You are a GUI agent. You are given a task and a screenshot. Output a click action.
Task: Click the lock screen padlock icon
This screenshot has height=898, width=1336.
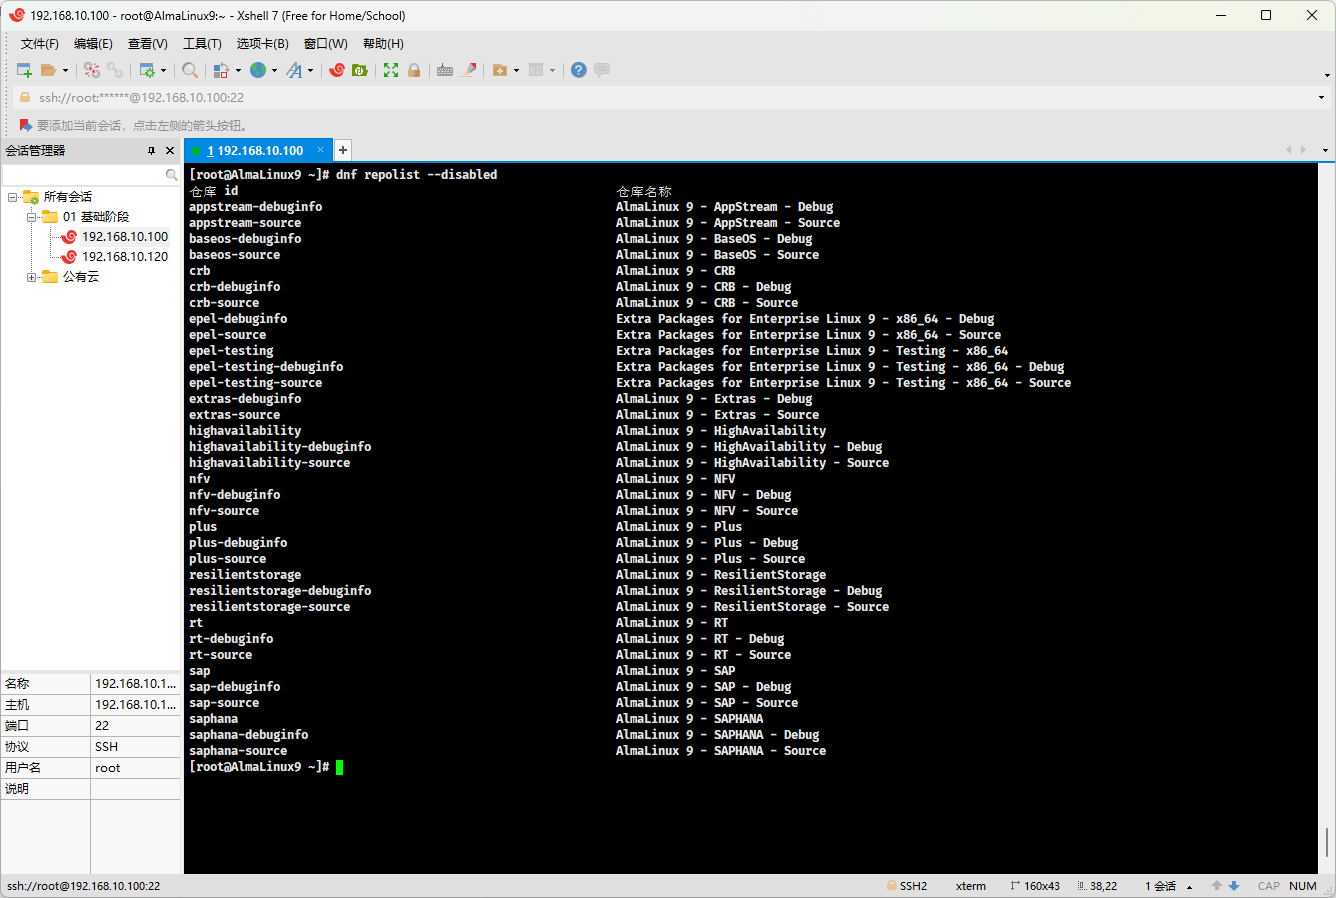point(414,70)
